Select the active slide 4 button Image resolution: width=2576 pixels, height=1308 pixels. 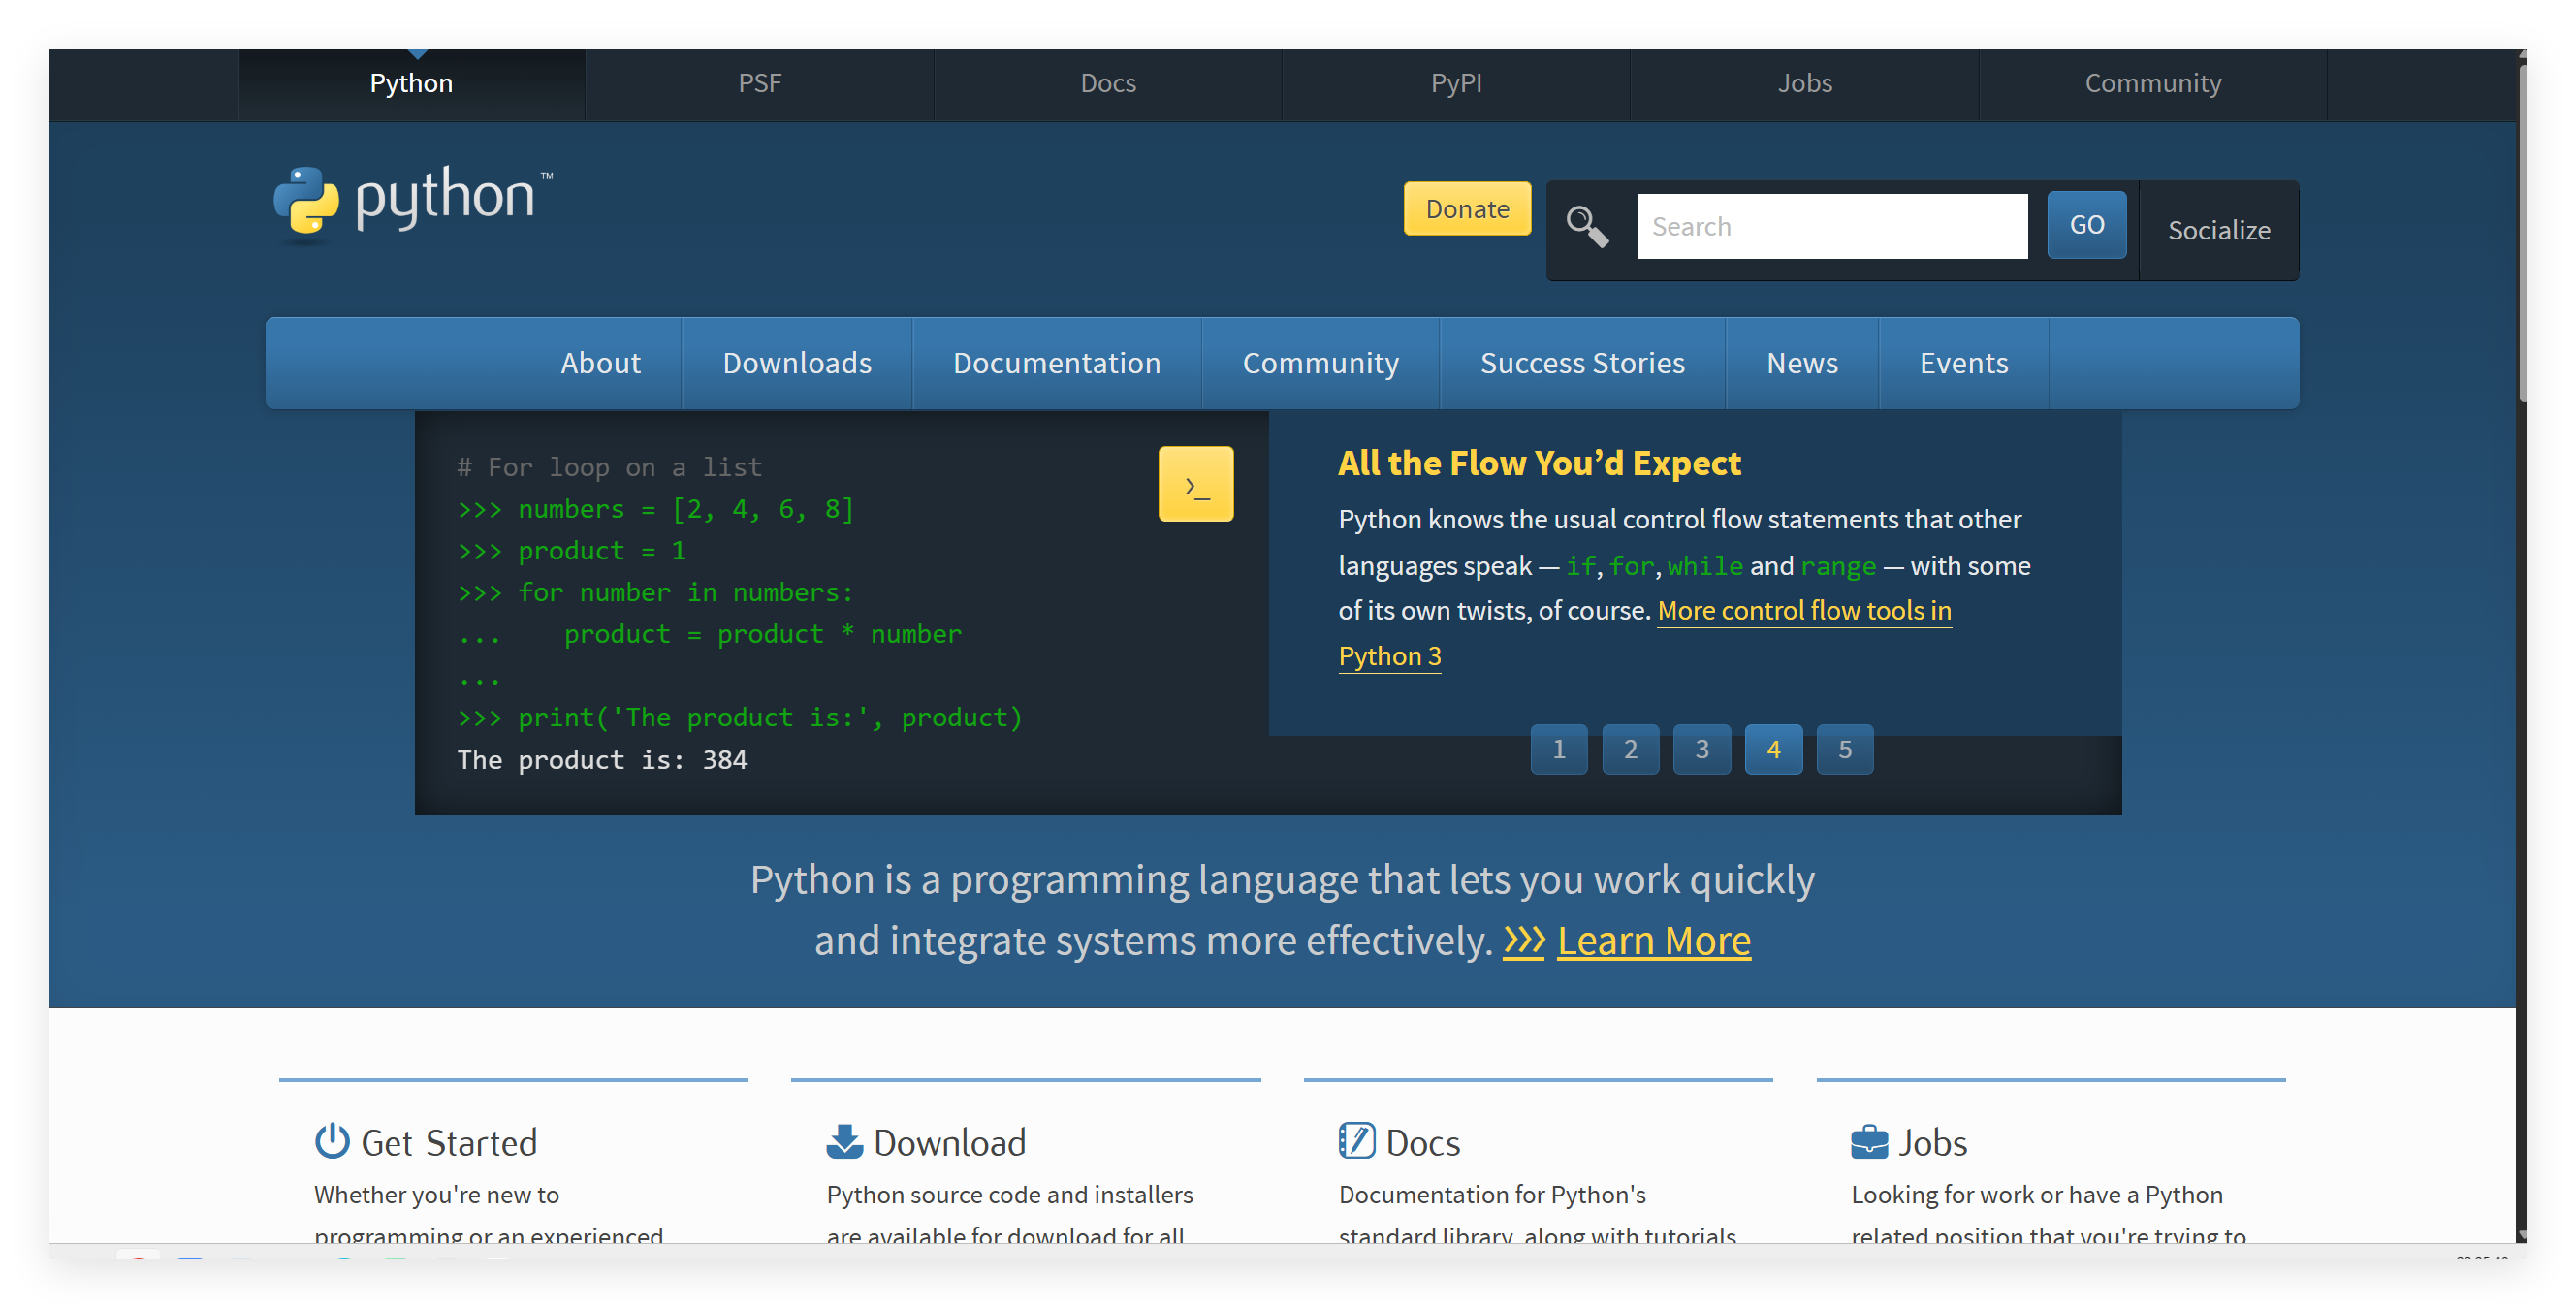[1773, 749]
